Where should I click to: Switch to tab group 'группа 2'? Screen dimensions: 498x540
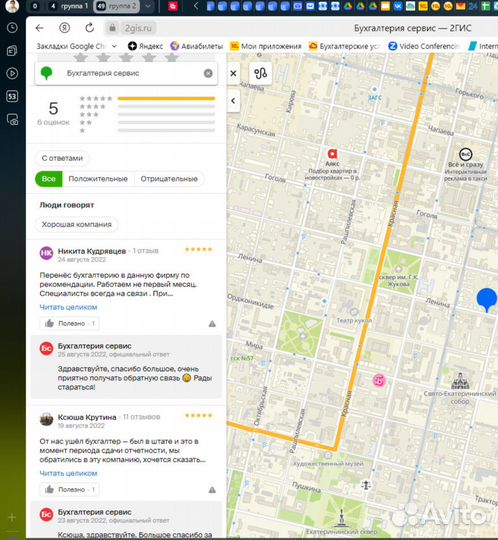[116, 6]
